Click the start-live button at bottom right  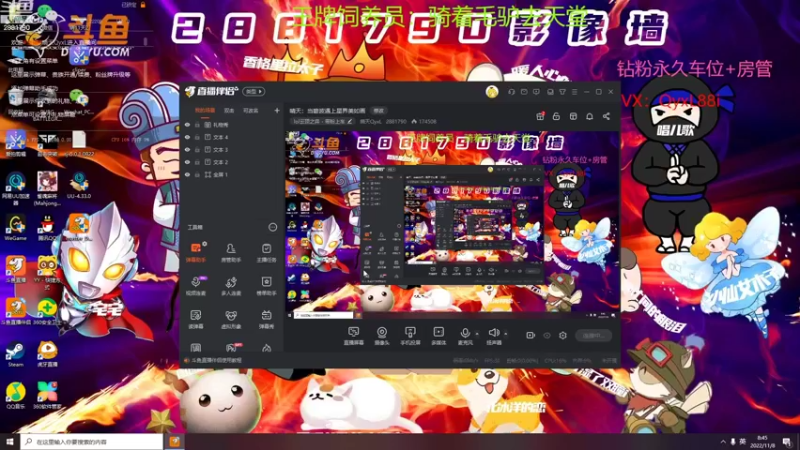coord(593,335)
